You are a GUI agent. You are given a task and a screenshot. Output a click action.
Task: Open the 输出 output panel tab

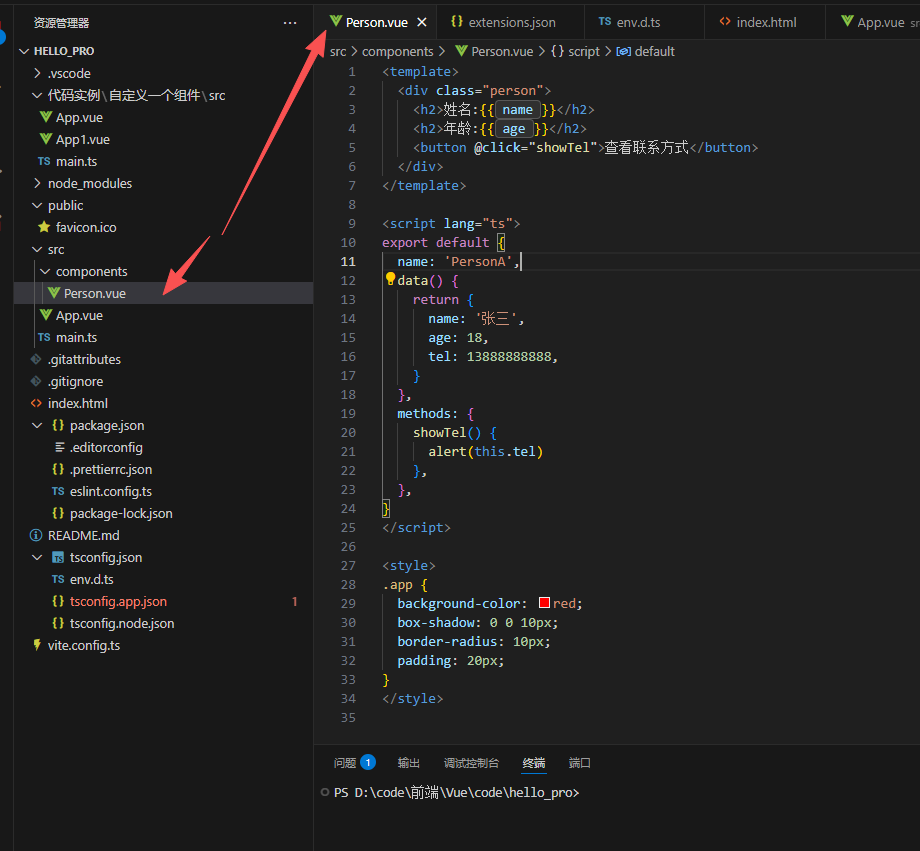[408, 762]
